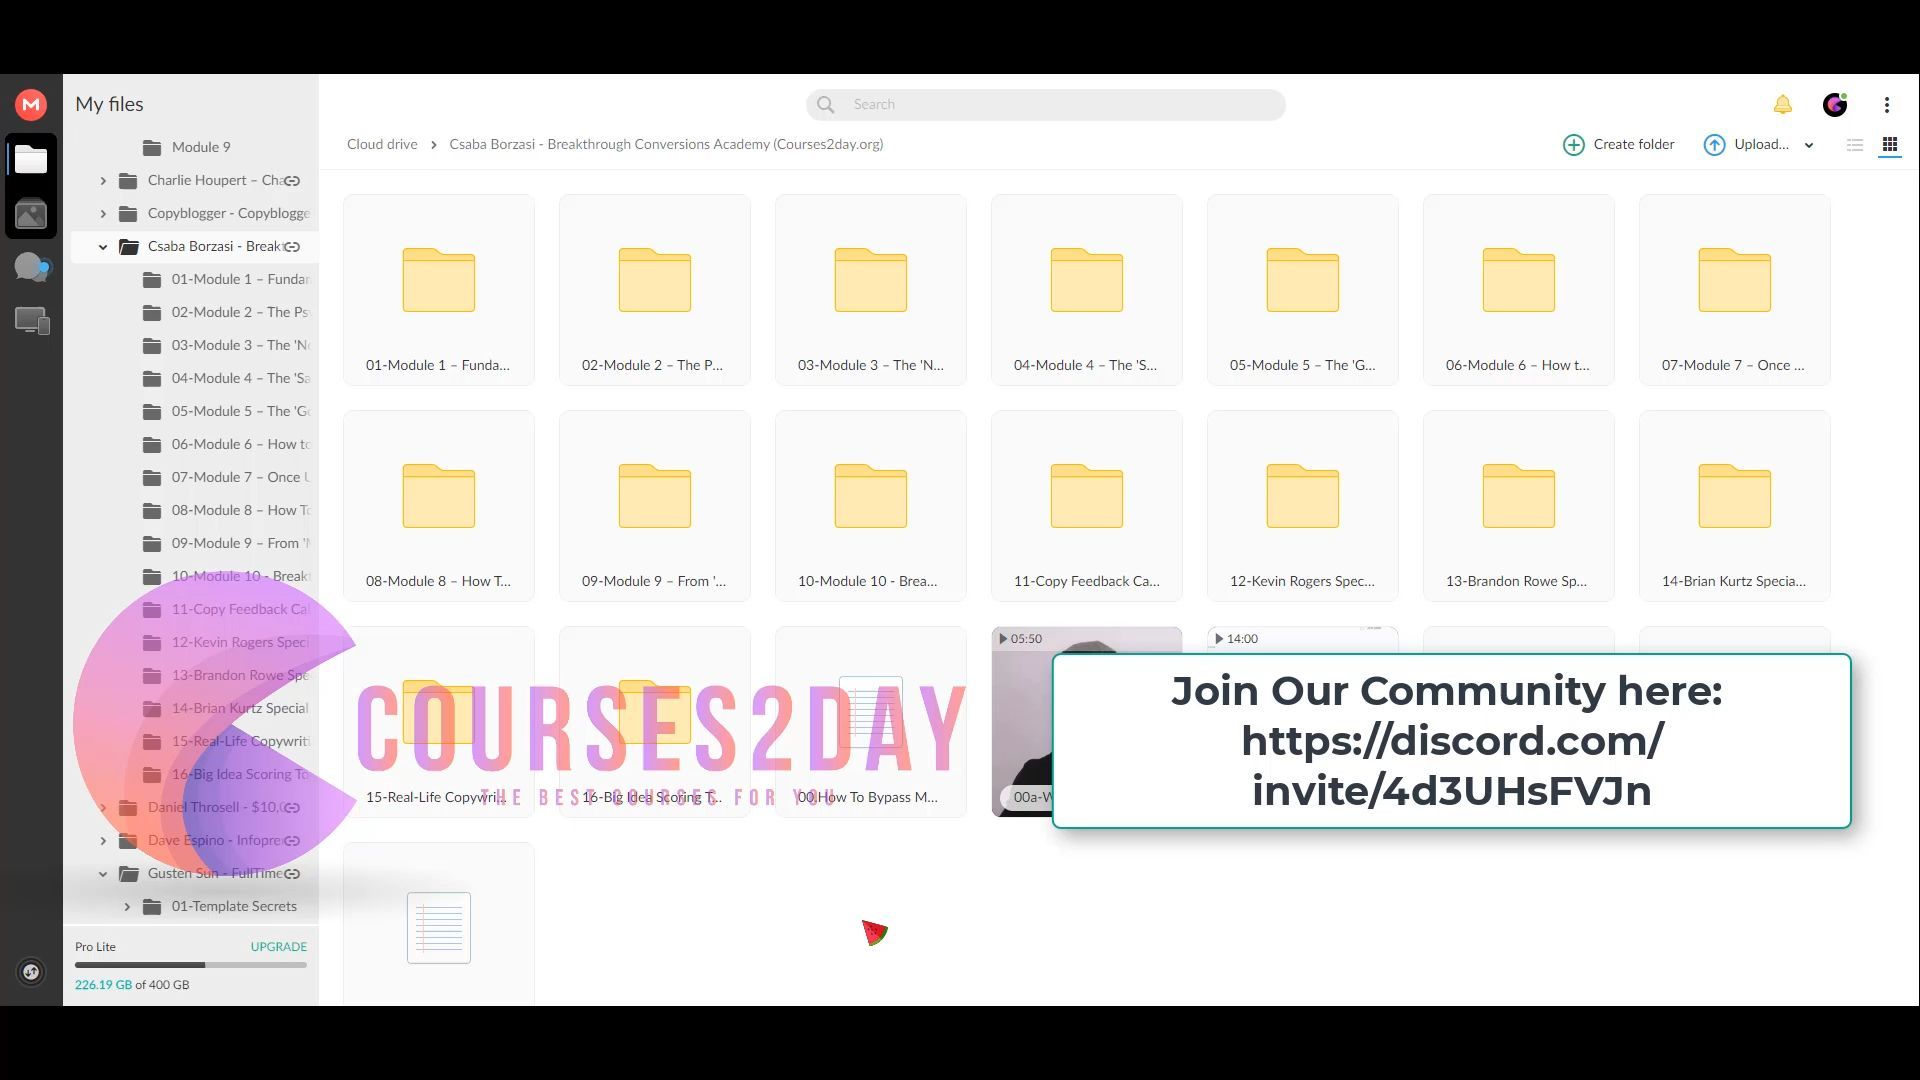This screenshot has height=1080, width=1920.
Task: Open the 04-Module 4 folder tile
Action: (x=1087, y=290)
